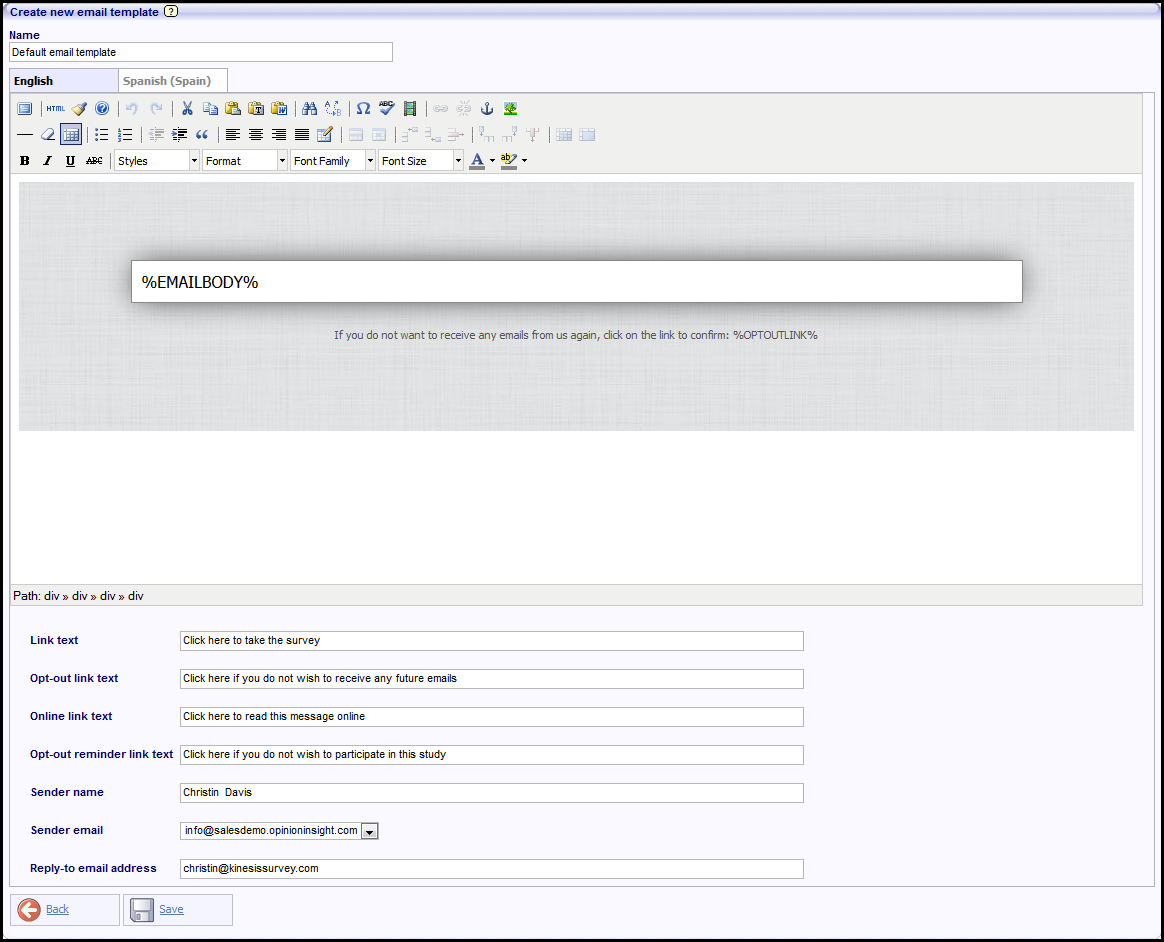Align text left
Screen dimensions: 1164x942
pyautogui.click(x=233, y=134)
